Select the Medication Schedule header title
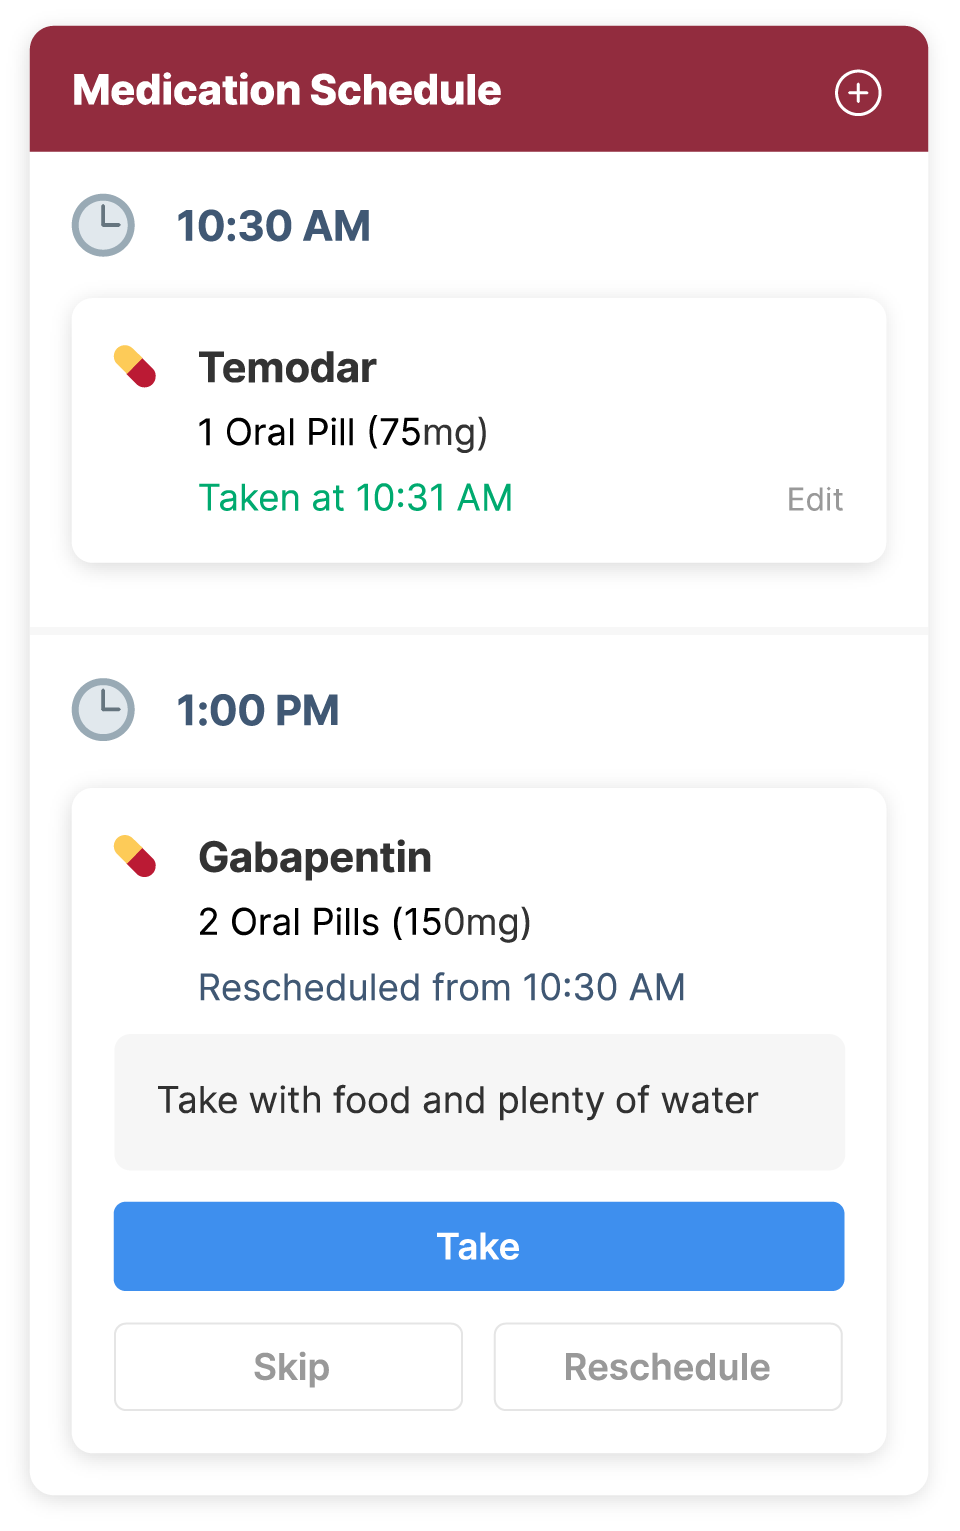Image resolution: width=960 pixels, height=1531 pixels. click(287, 90)
